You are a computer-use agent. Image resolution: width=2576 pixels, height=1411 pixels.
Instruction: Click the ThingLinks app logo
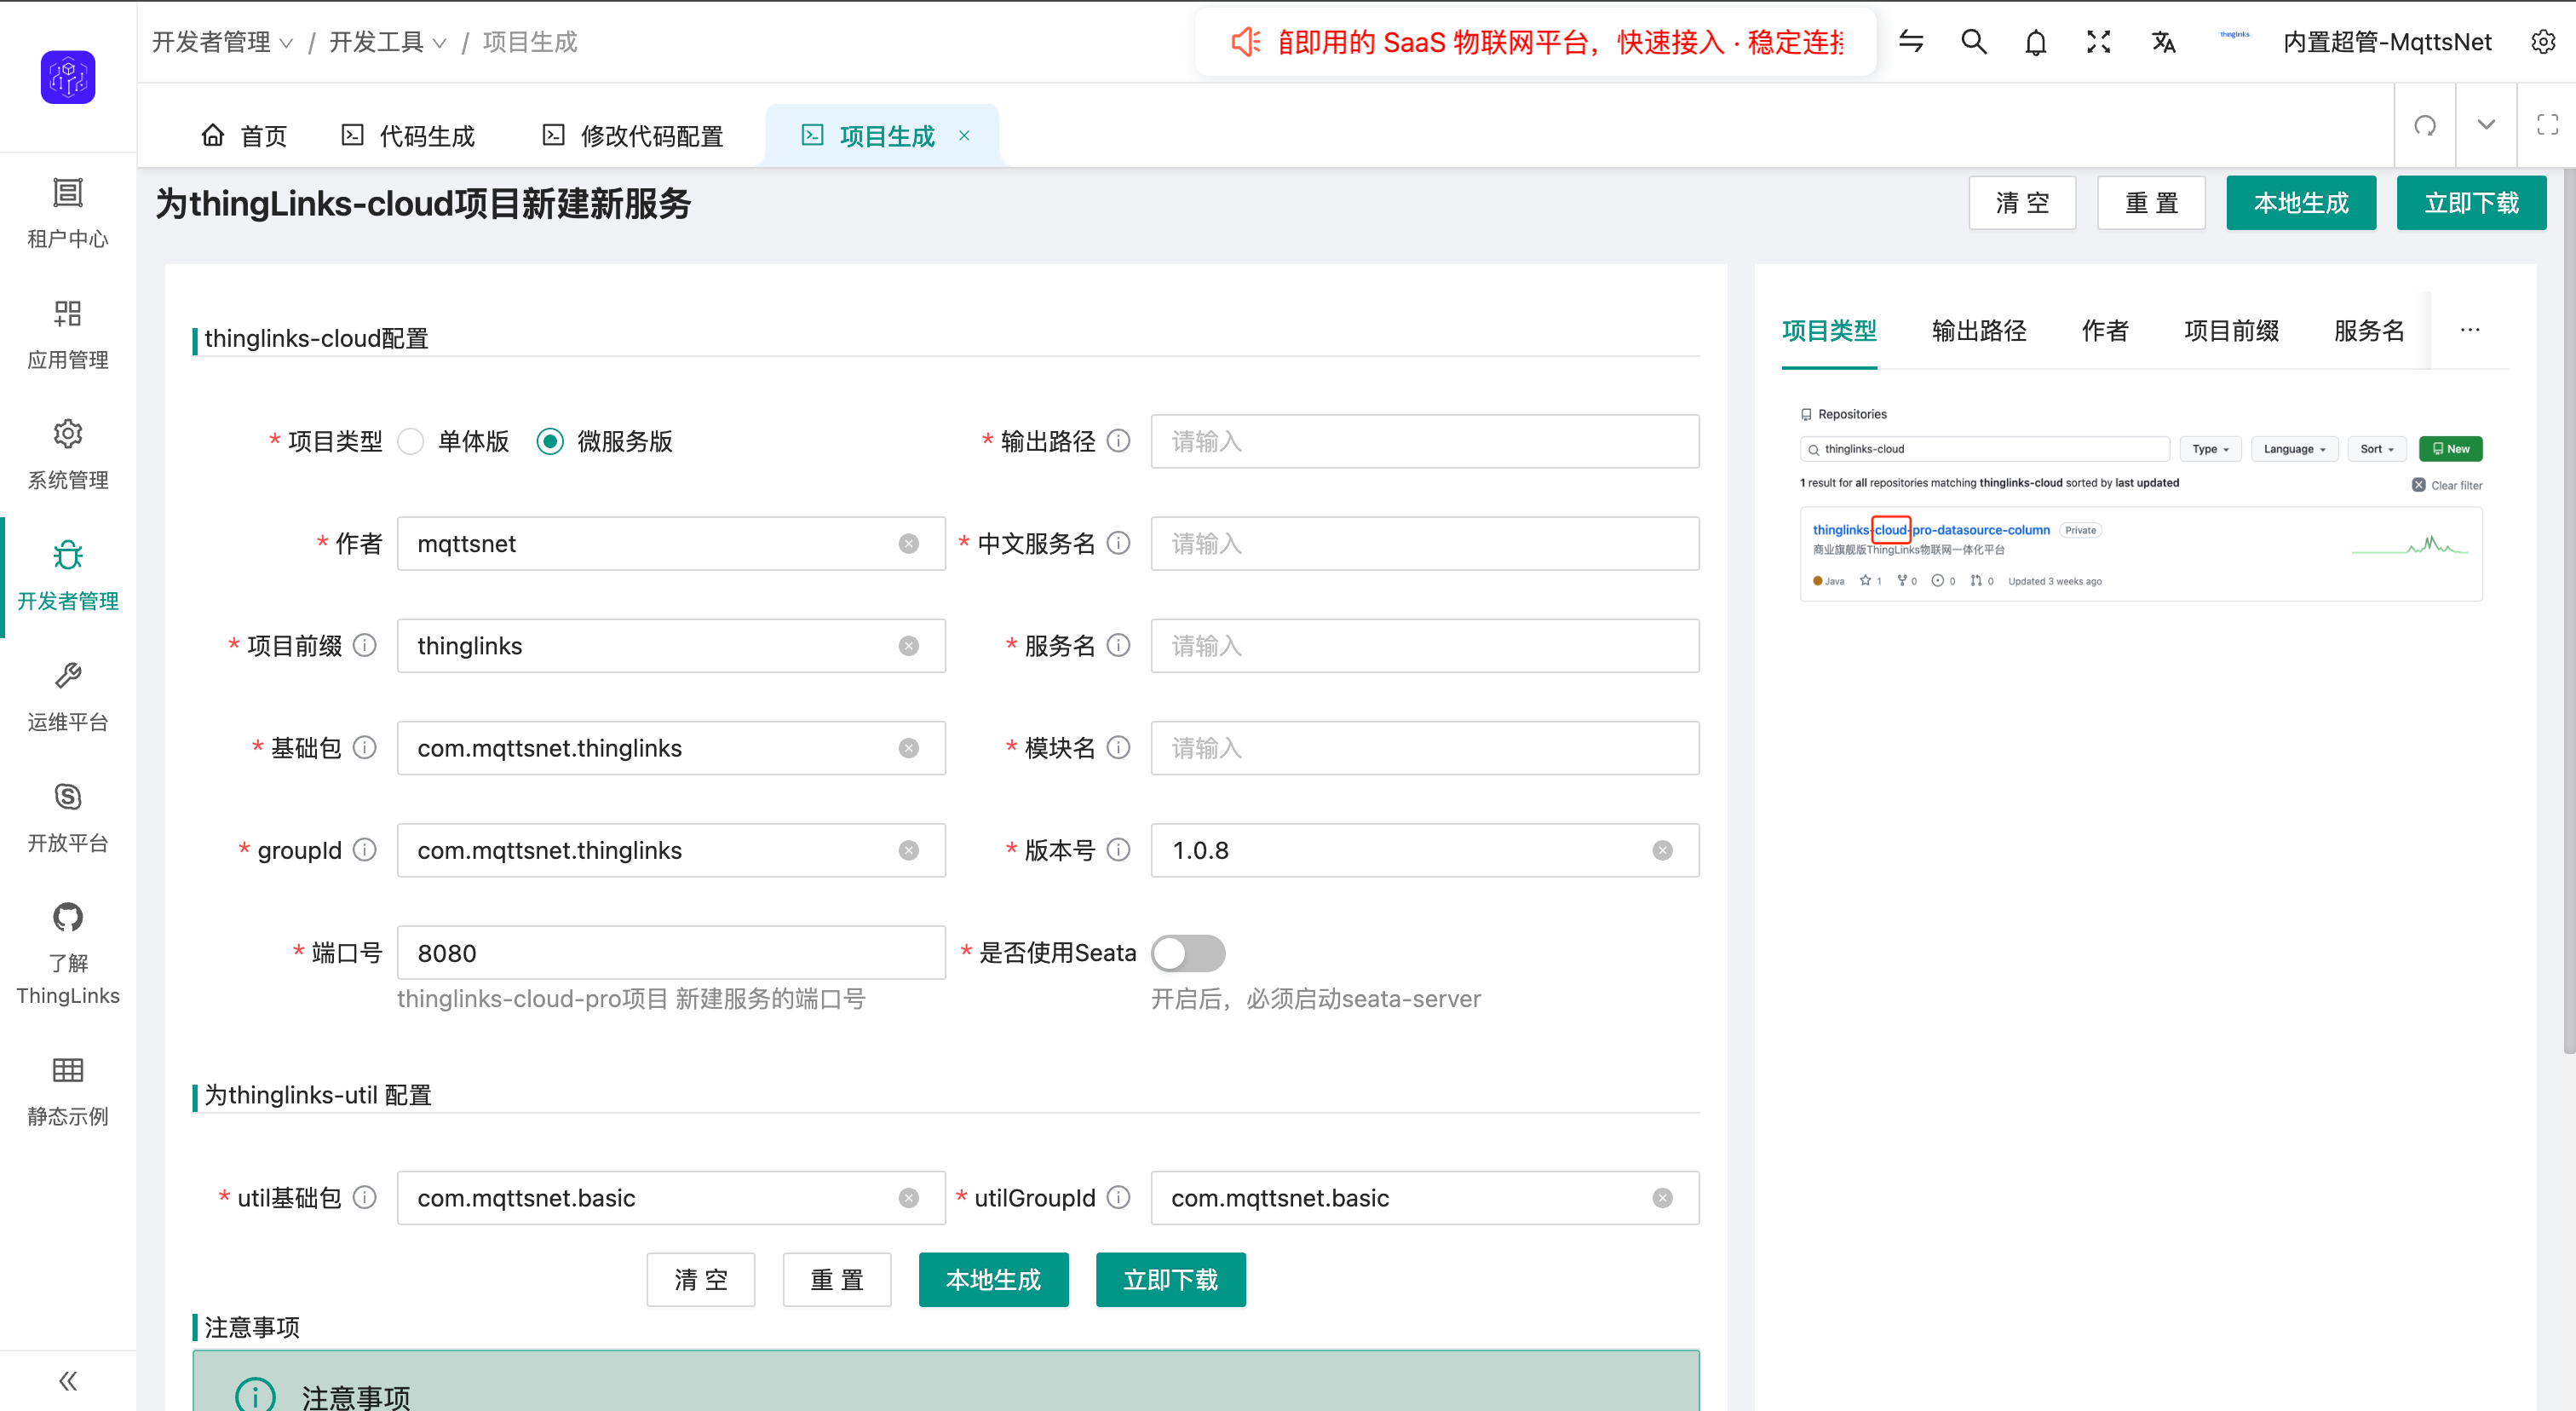[x=68, y=77]
